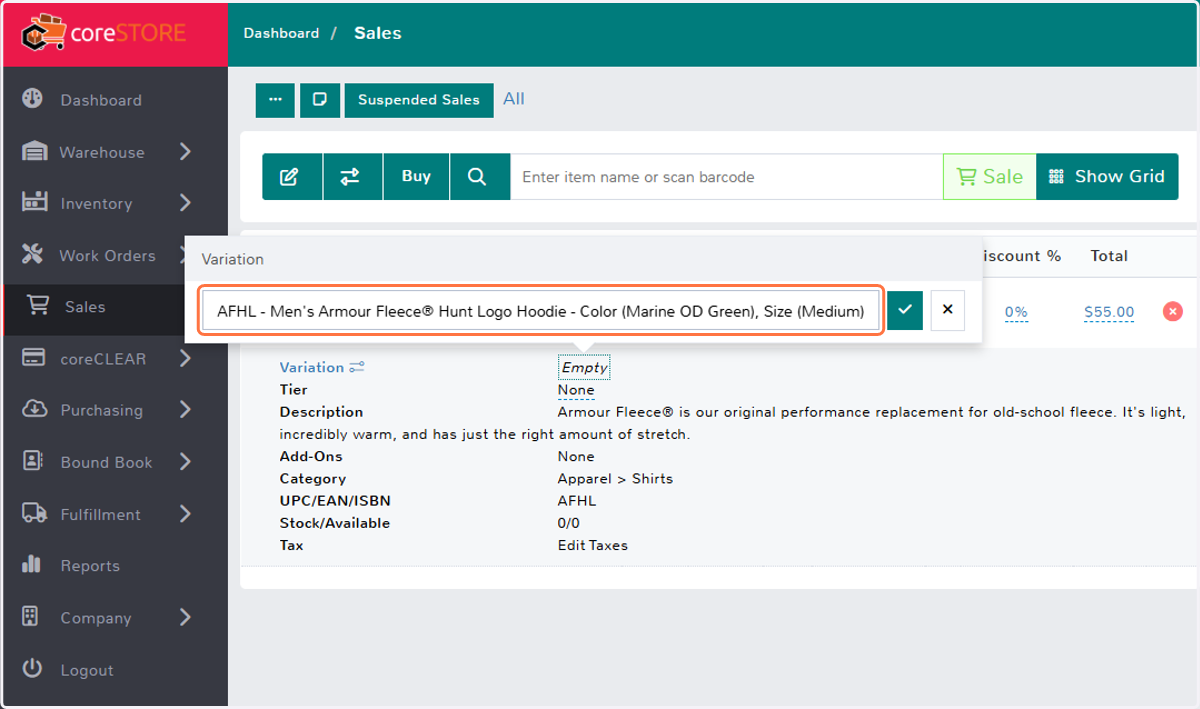The height and width of the screenshot is (709, 1200).
Task: Click the coreSTORE logo
Action: tap(103, 32)
